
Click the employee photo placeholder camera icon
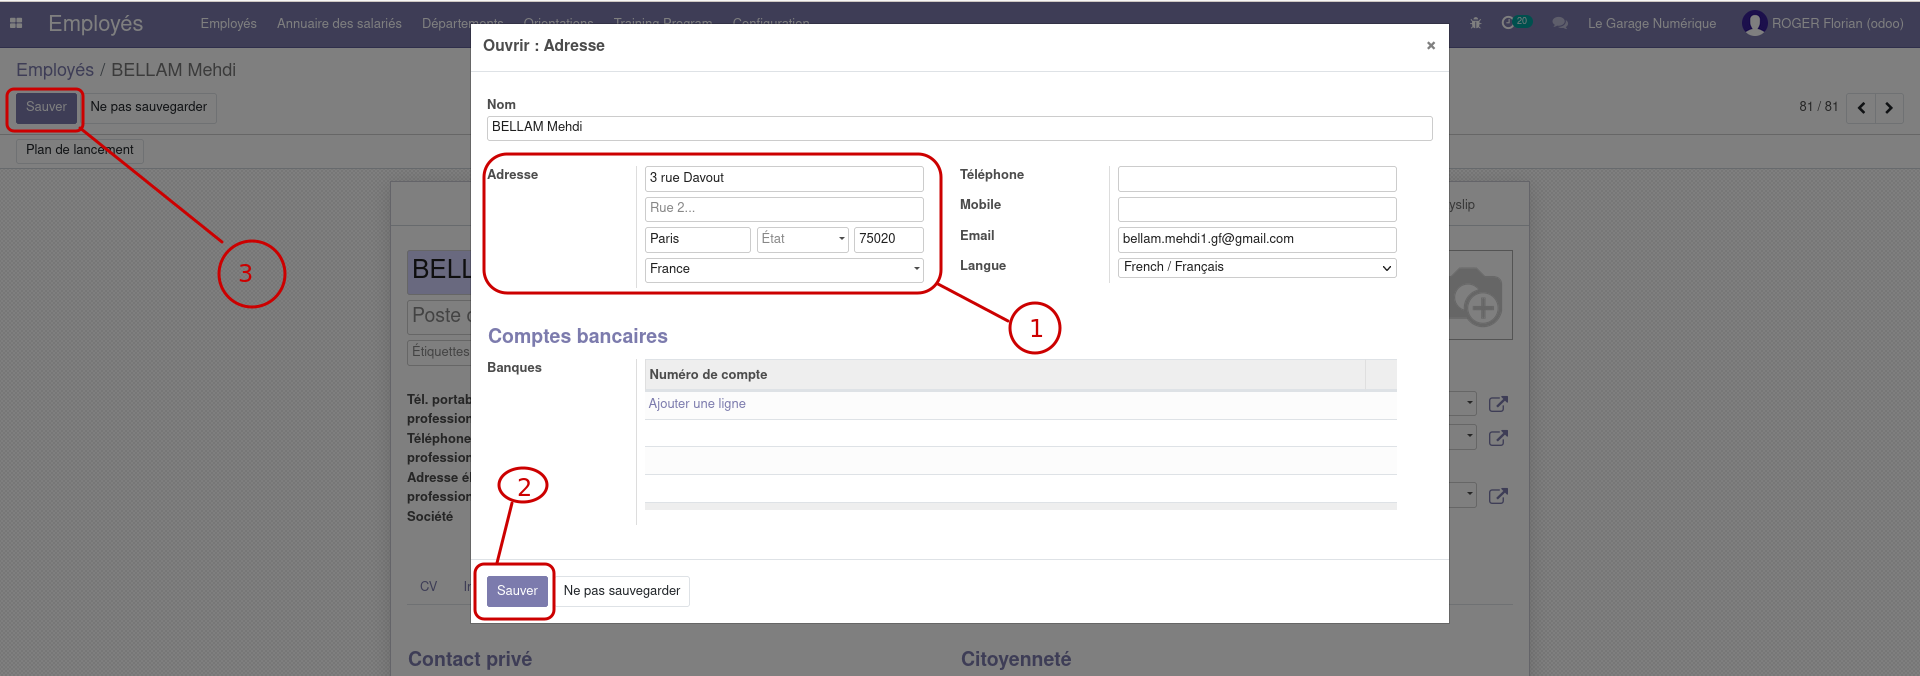point(1480,296)
